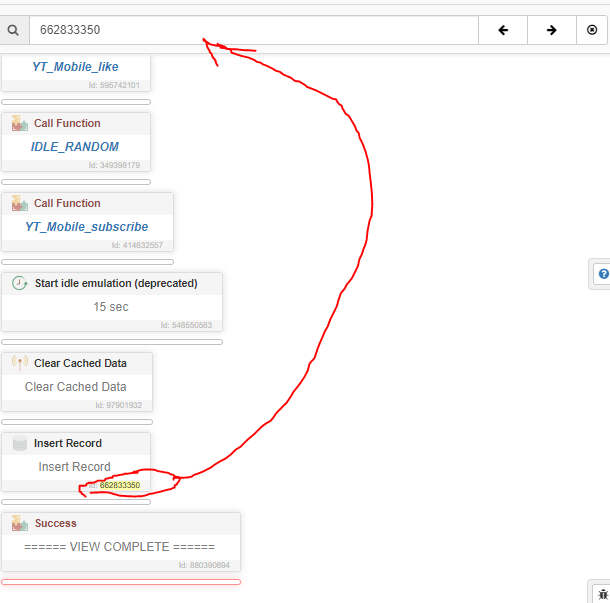Viewport: 610px width, 603px height.
Task: Open the help question mark icon
Action: pos(603,273)
